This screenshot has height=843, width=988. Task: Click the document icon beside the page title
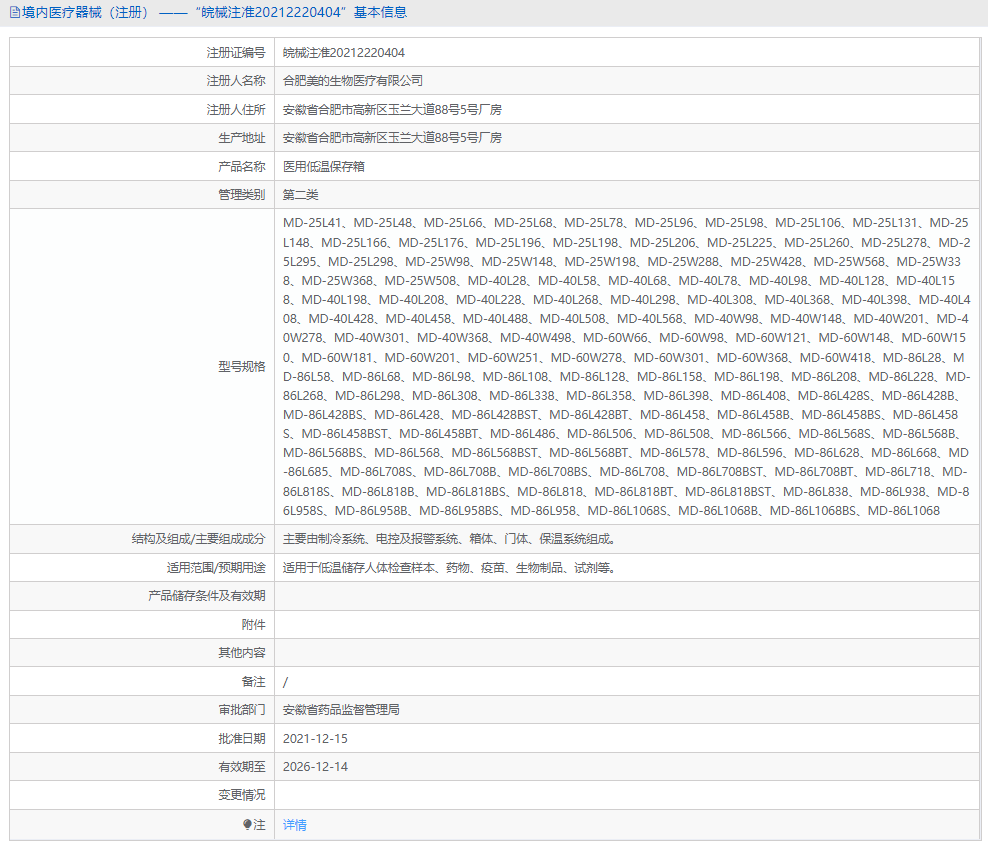(x=16, y=13)
